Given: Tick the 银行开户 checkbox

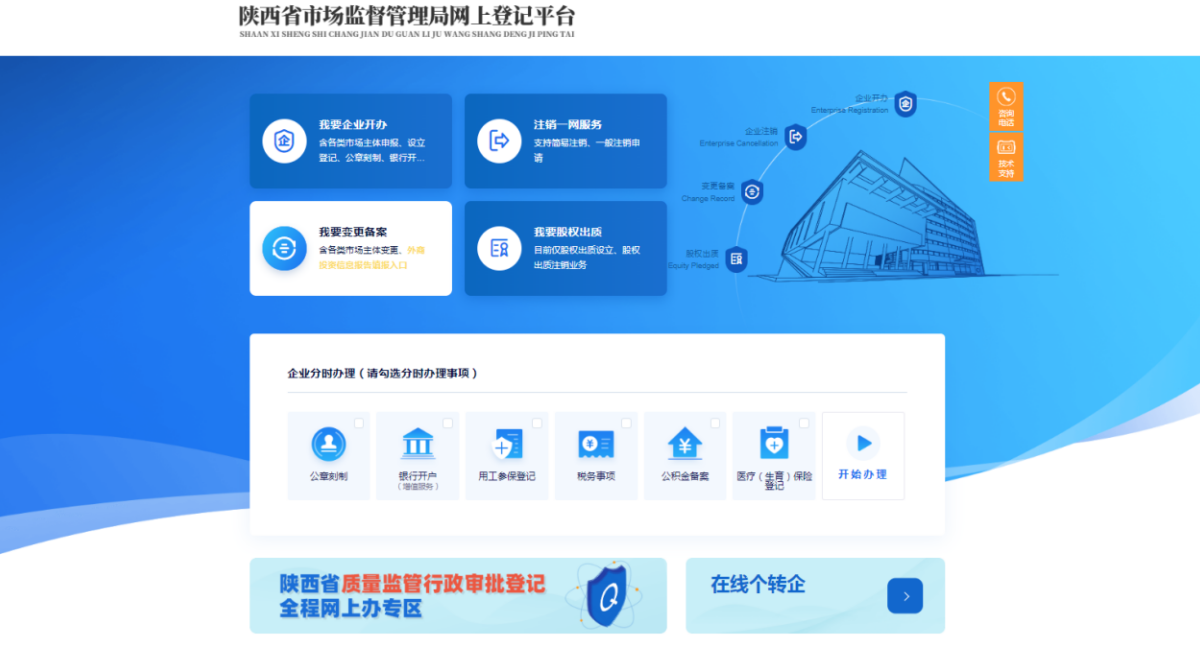Looking at the screenshot, I should (448, 423).
